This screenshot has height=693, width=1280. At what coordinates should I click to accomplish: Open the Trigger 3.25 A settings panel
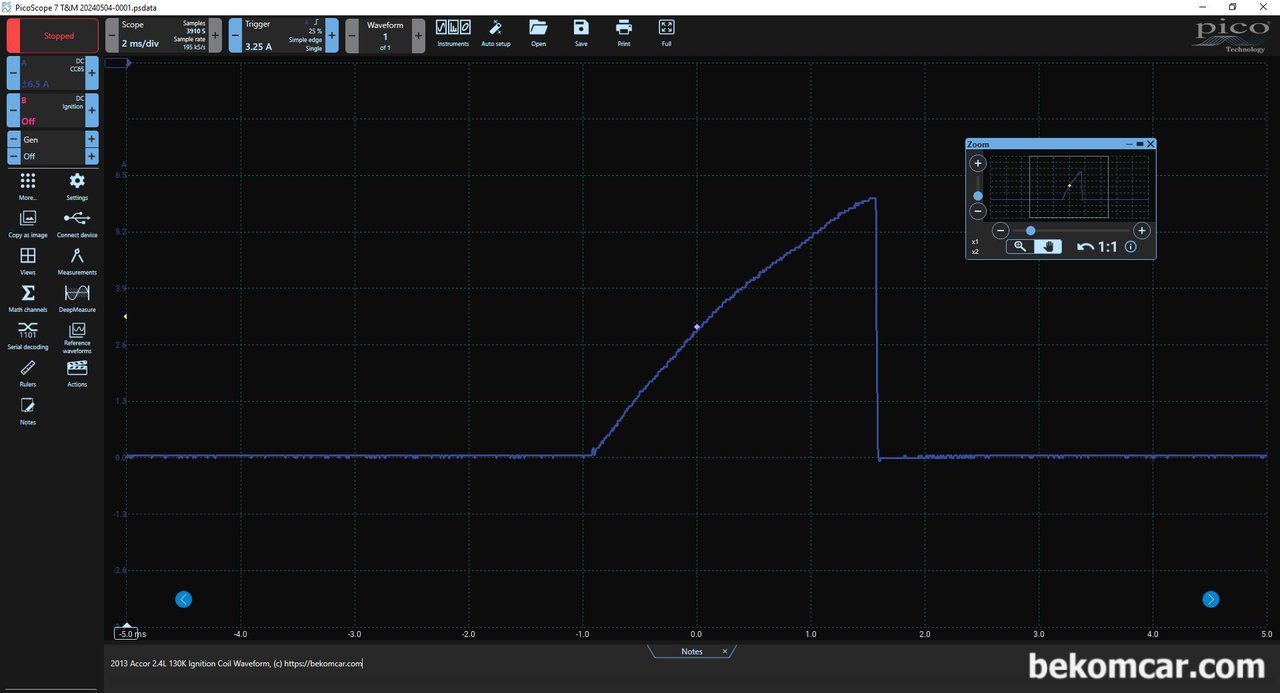(x=284, y=36)
